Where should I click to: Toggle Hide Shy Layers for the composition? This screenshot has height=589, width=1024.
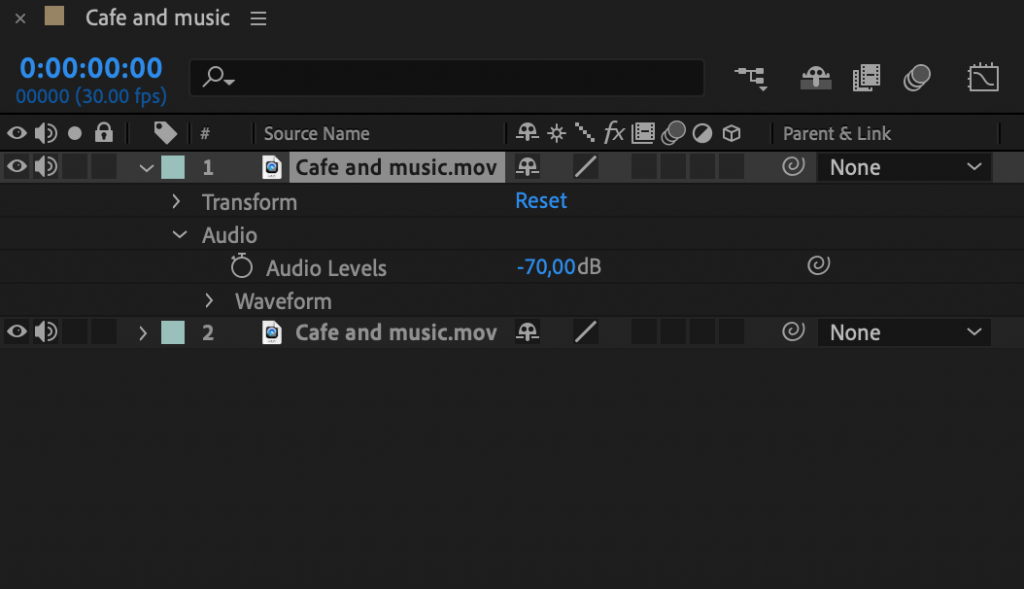coord(815,77)
